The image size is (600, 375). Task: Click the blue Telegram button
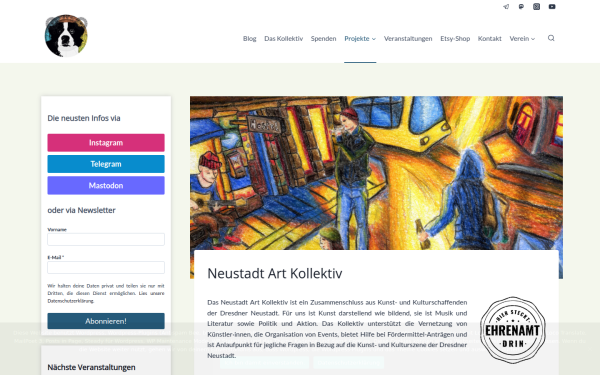pos(106,164)
